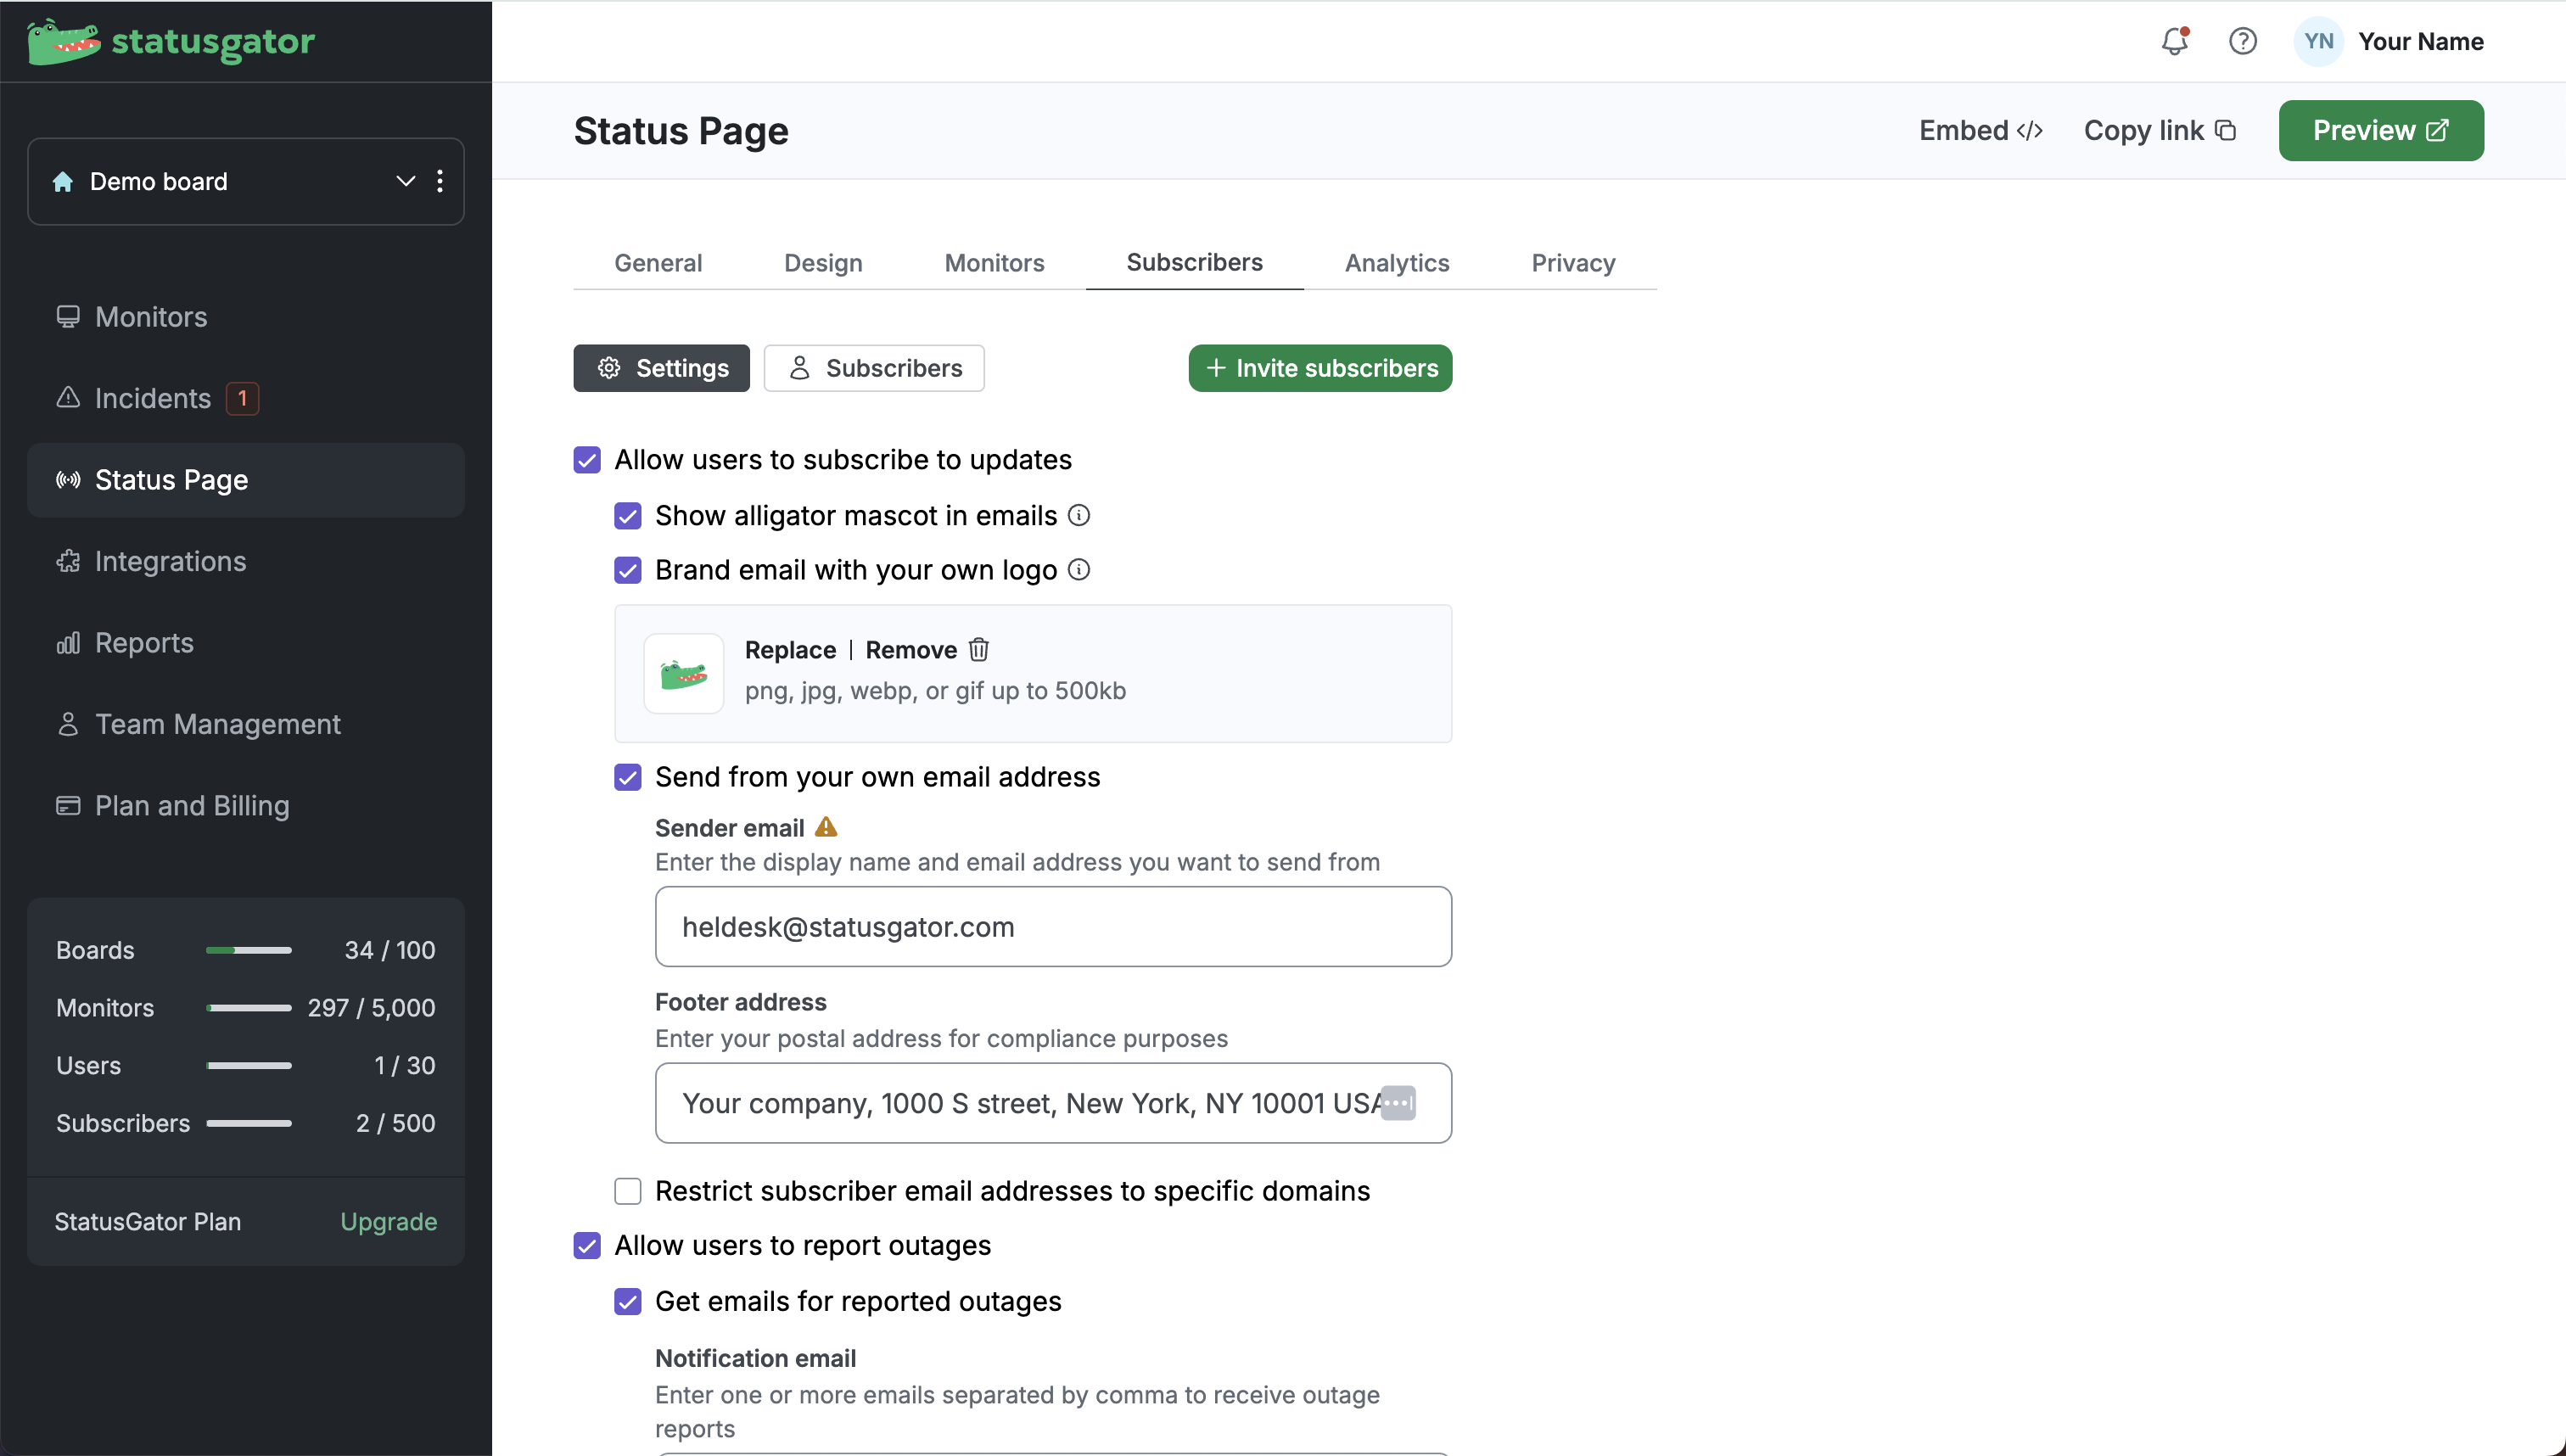Click the Sender email input field
Image resolution: width=2566 pixels, height=1456 pixels.
1052,927
